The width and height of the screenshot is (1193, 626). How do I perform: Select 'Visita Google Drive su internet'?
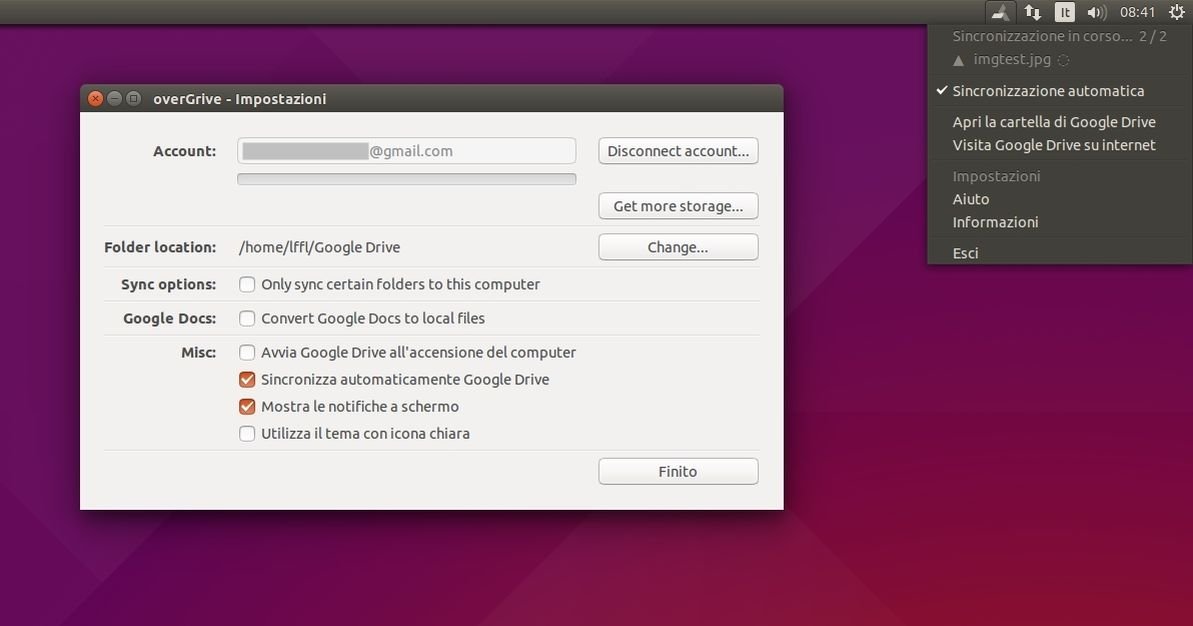[x=1059, y=145]
